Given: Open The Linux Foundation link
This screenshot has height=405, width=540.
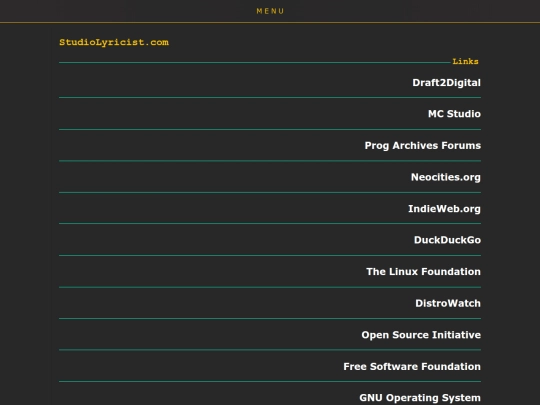Looking at the screenshot, I should click(x=423, y=271).
